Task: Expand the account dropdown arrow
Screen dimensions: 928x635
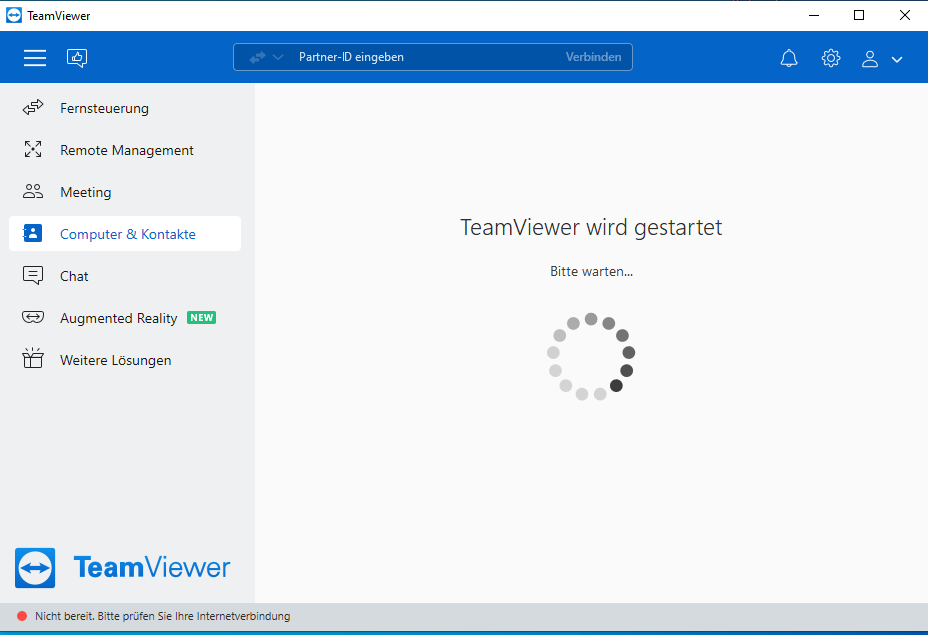Action: click(897, 59)
